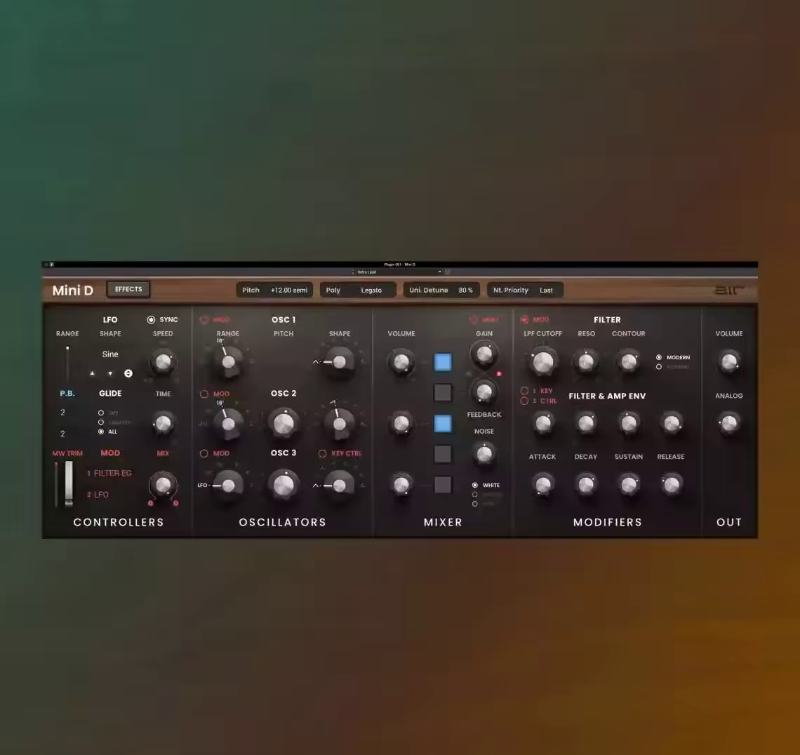Click the OSC 3 Range knob set to LFO
Image resolution: width=800 pixels, height=755 pixels.
pyautogui.click(x=228, y=485)
